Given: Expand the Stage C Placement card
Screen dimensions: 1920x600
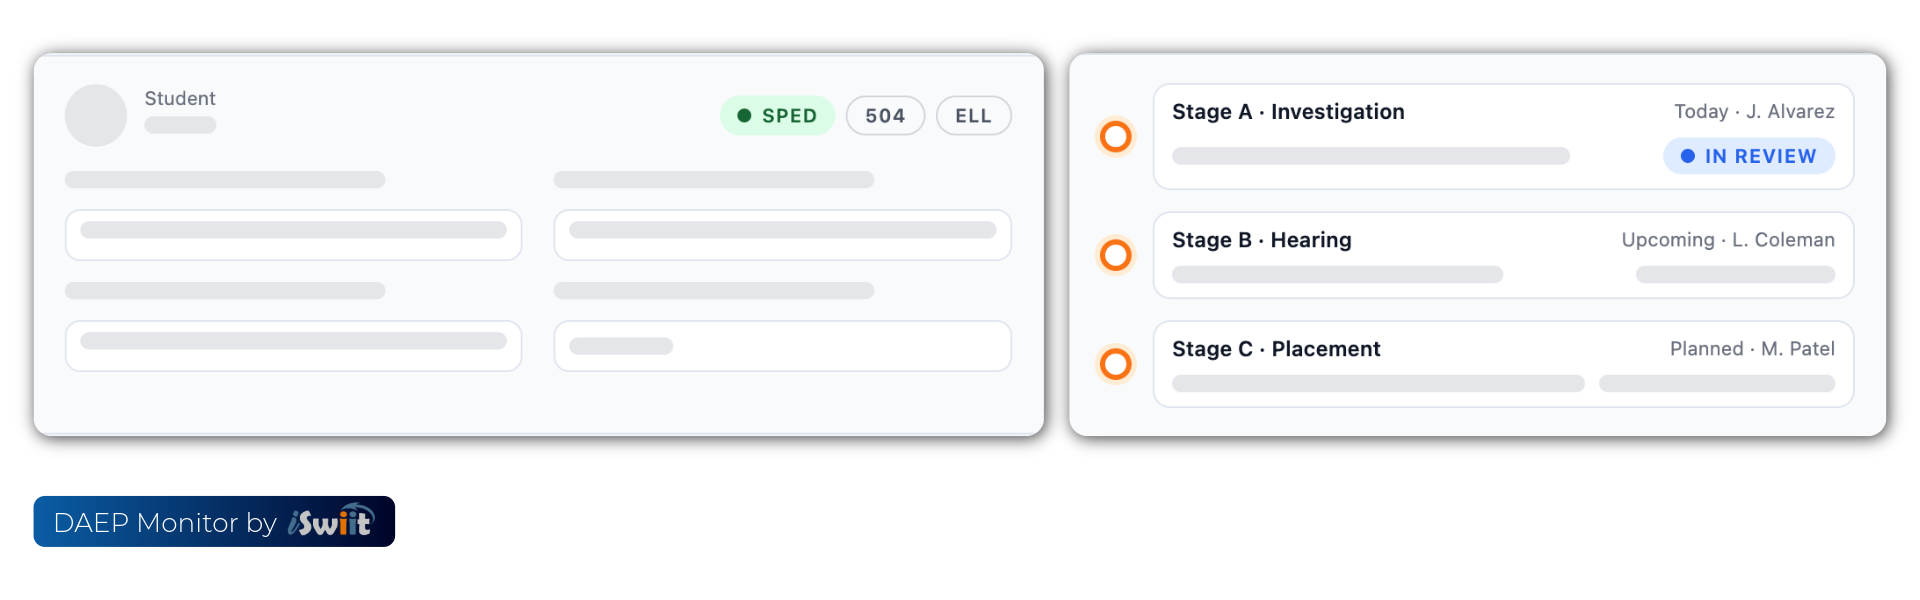Looking at the screenshot, I should (x=1504, y=364).
